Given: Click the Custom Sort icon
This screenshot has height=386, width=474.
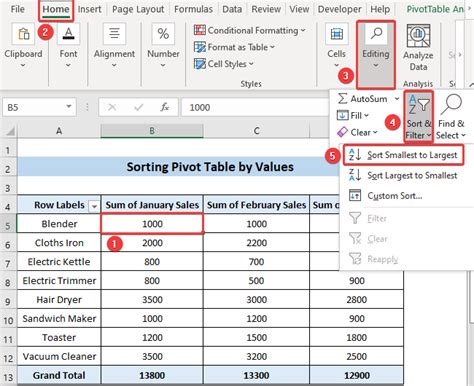Looking at the screenshot, I should pos(355,195).
